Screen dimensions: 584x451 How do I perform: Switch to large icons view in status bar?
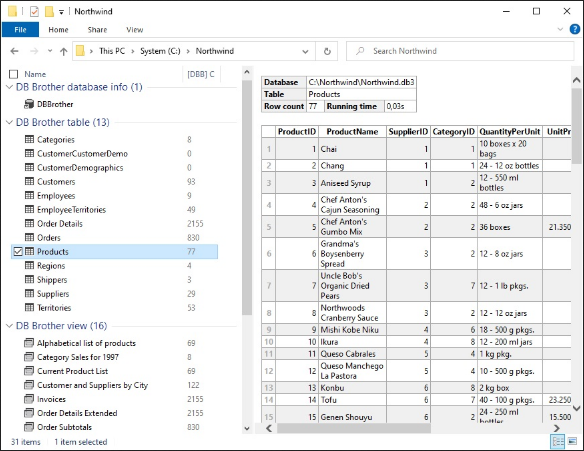coord(573,442)
